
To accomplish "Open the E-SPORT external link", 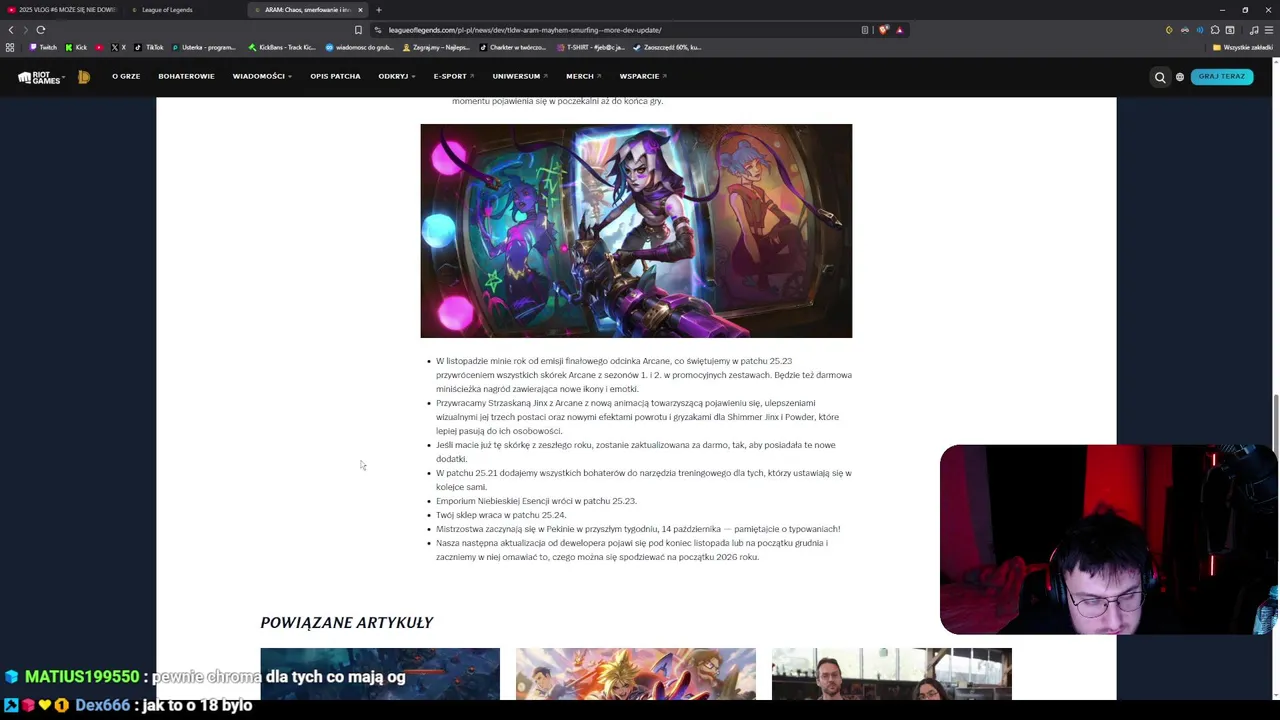I will [454, 76].
